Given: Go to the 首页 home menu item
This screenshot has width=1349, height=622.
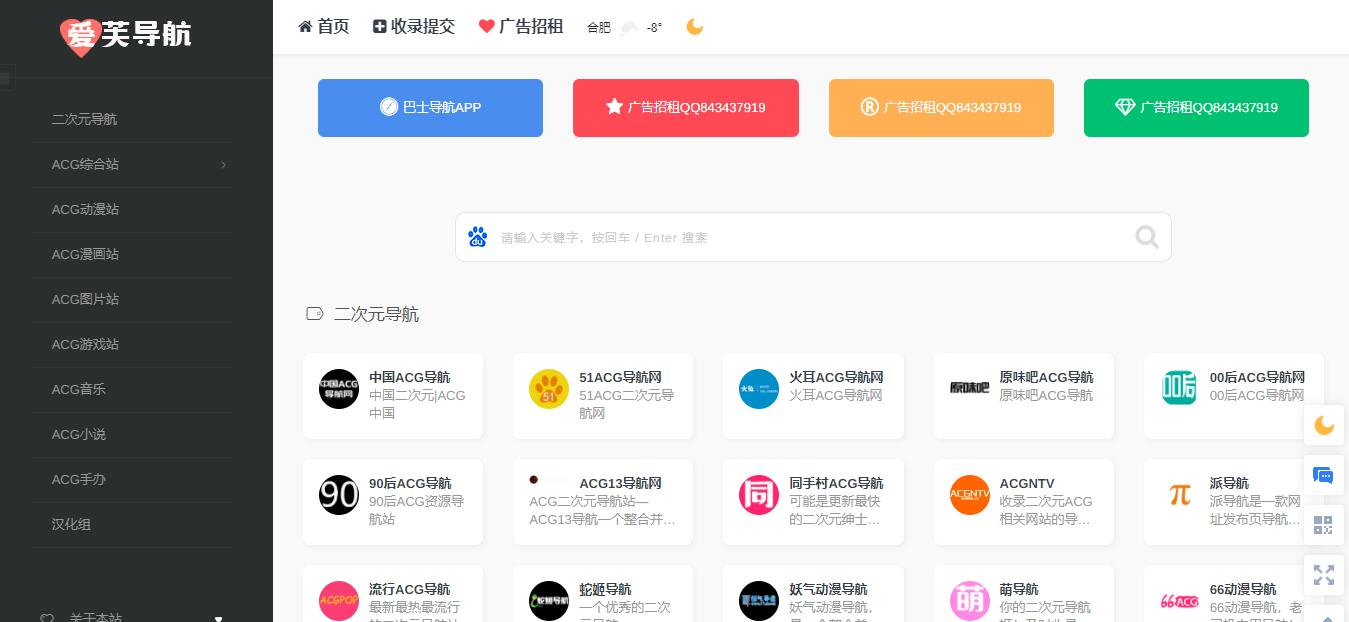Looking at the screenshot, I should [x=323, y=27].
